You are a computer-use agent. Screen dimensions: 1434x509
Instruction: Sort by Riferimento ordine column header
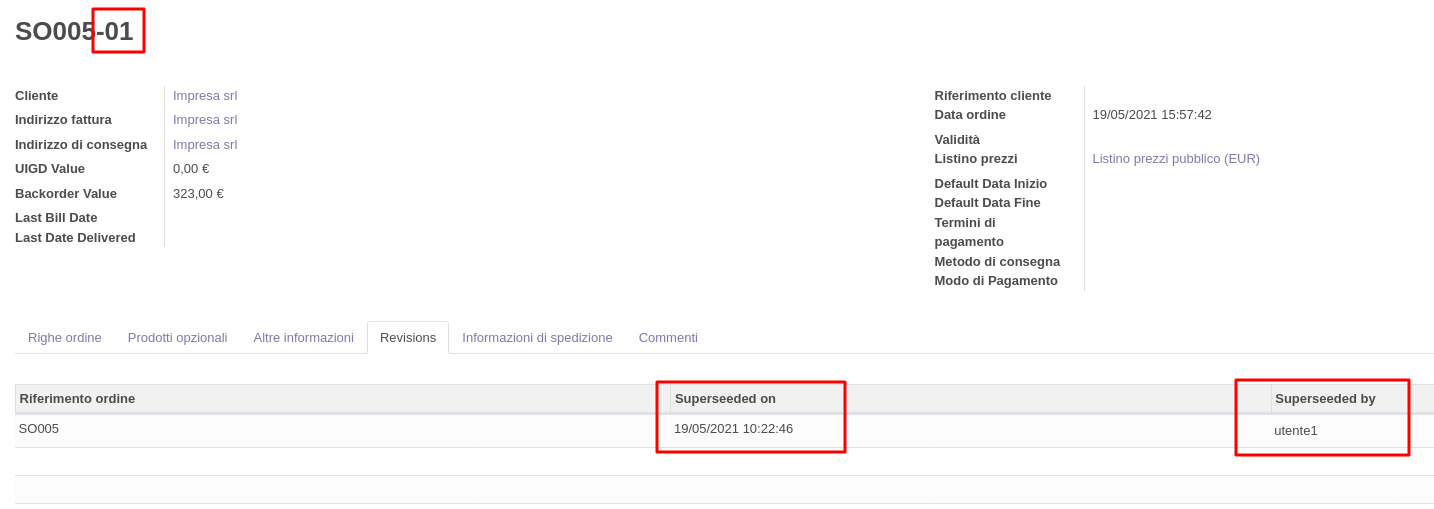coord(77,399)
